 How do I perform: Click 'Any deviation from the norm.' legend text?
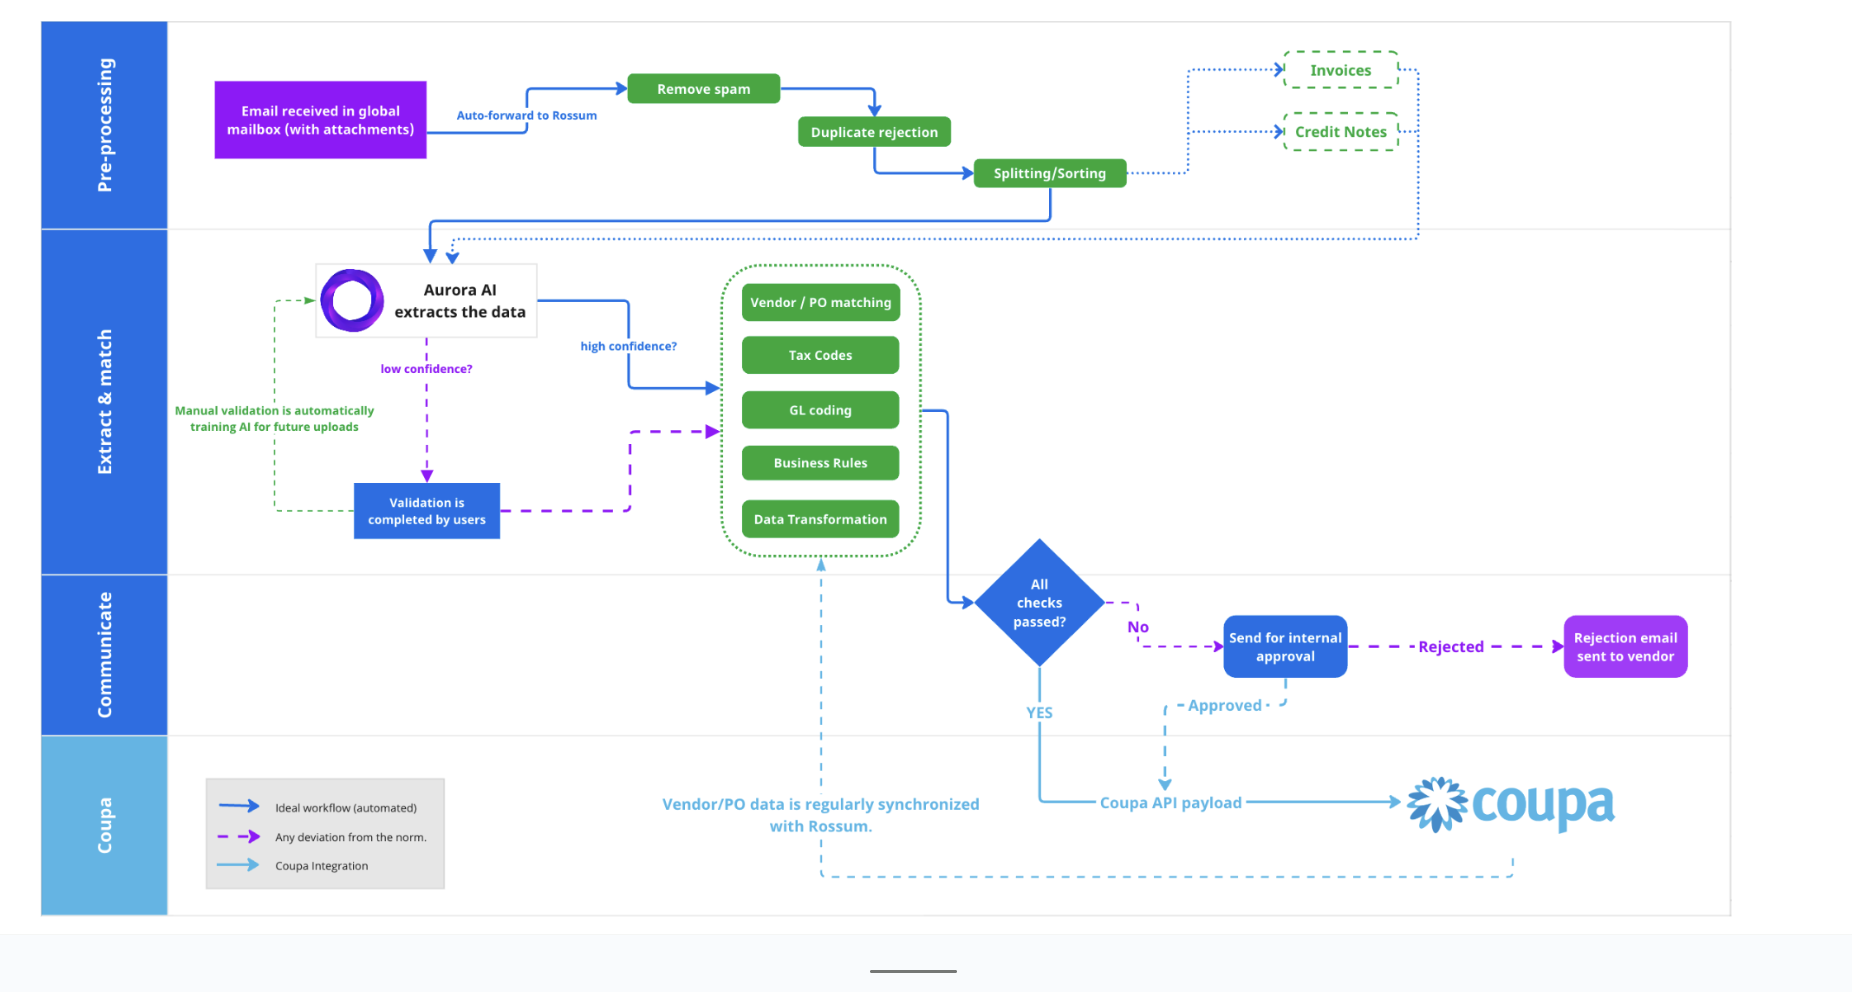pos(351,837)
